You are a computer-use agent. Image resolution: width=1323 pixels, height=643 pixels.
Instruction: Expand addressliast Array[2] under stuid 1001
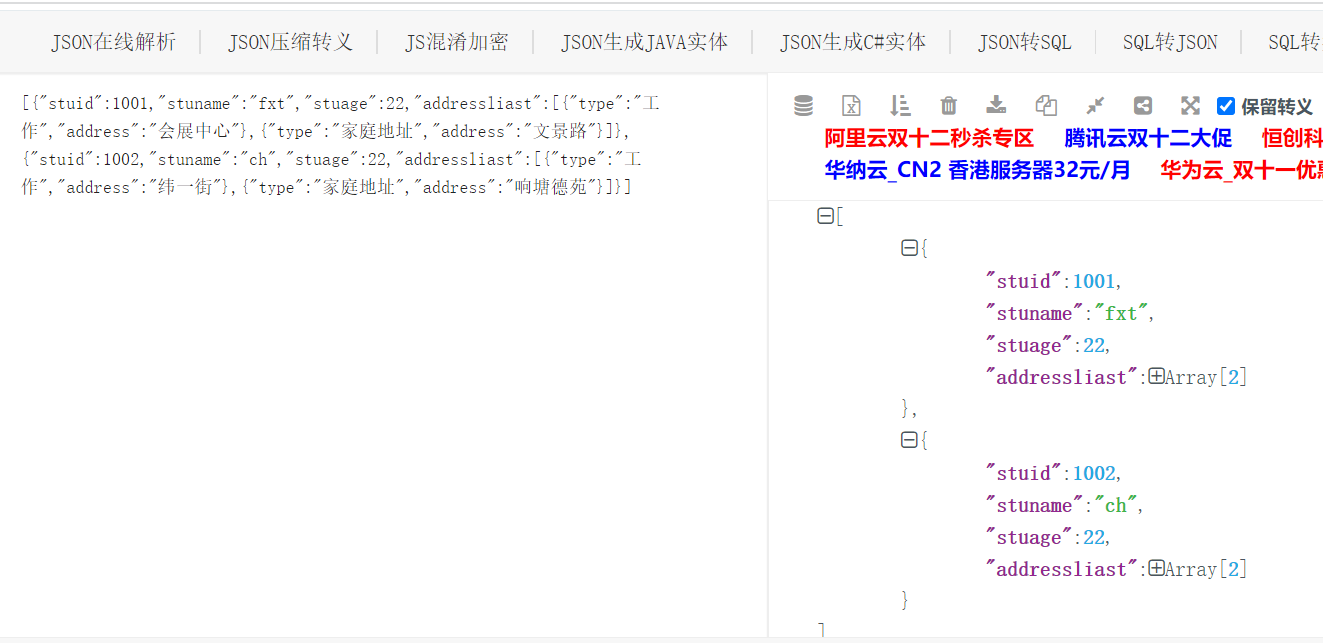pyautogui.click(x=1156, y=376)
